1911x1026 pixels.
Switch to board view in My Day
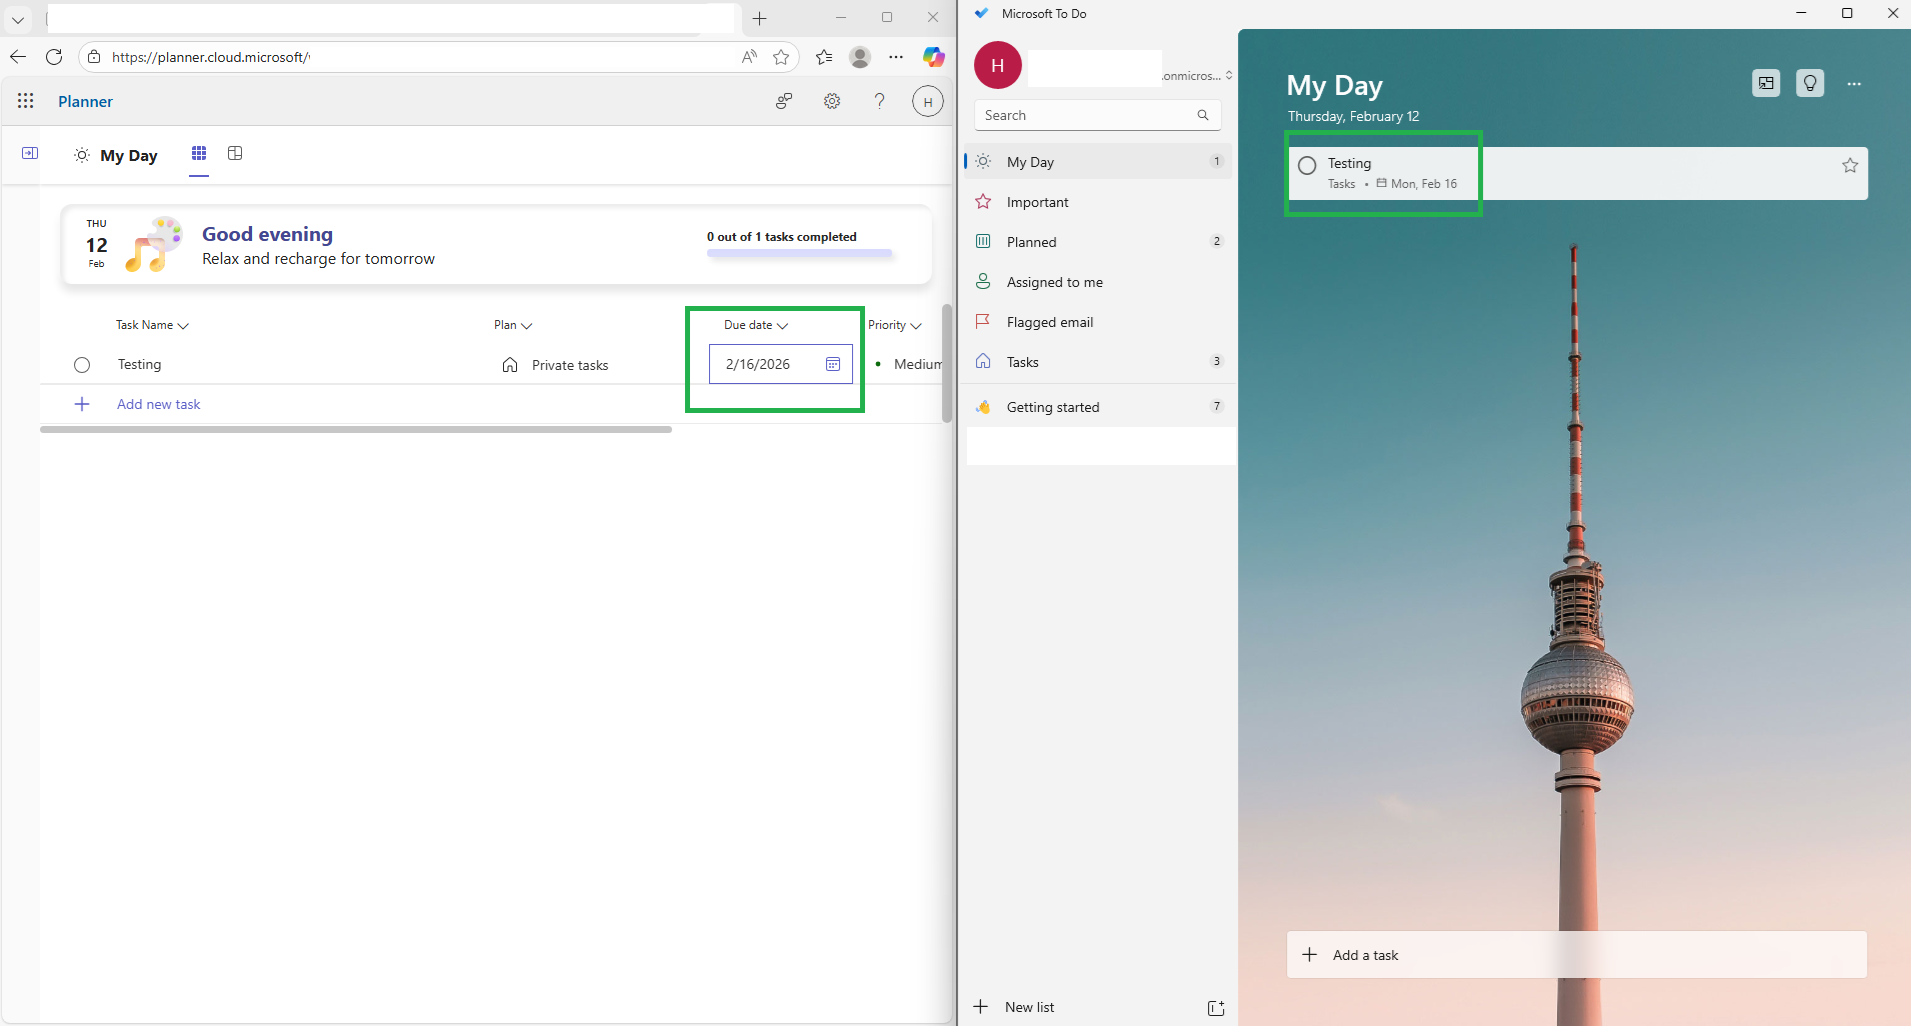point(235,153)
